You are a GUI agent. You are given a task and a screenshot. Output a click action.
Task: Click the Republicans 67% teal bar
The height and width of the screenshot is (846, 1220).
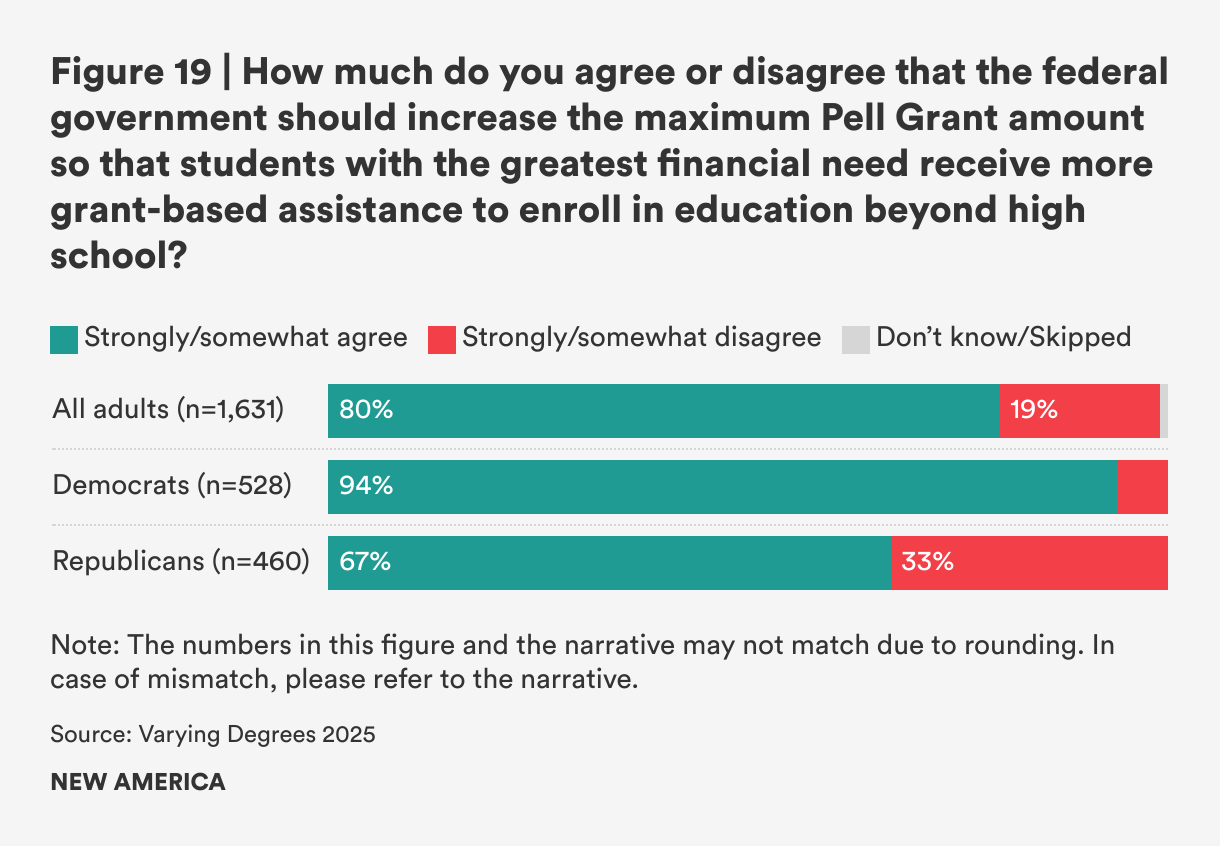[610, 563]
